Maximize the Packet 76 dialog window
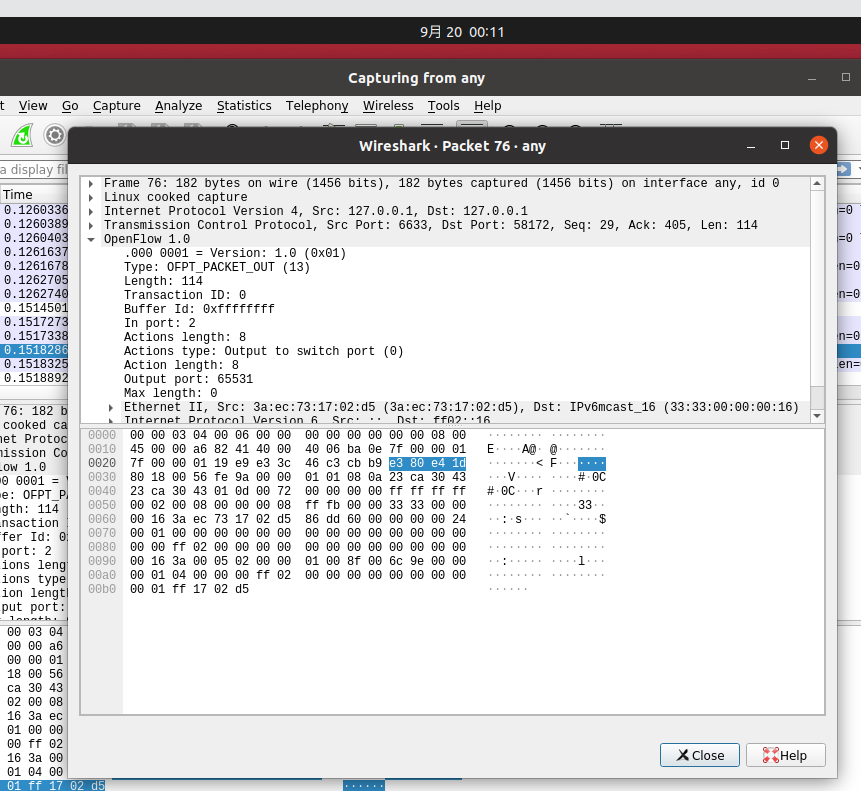The image size is (861, 791). click(785, 145)
